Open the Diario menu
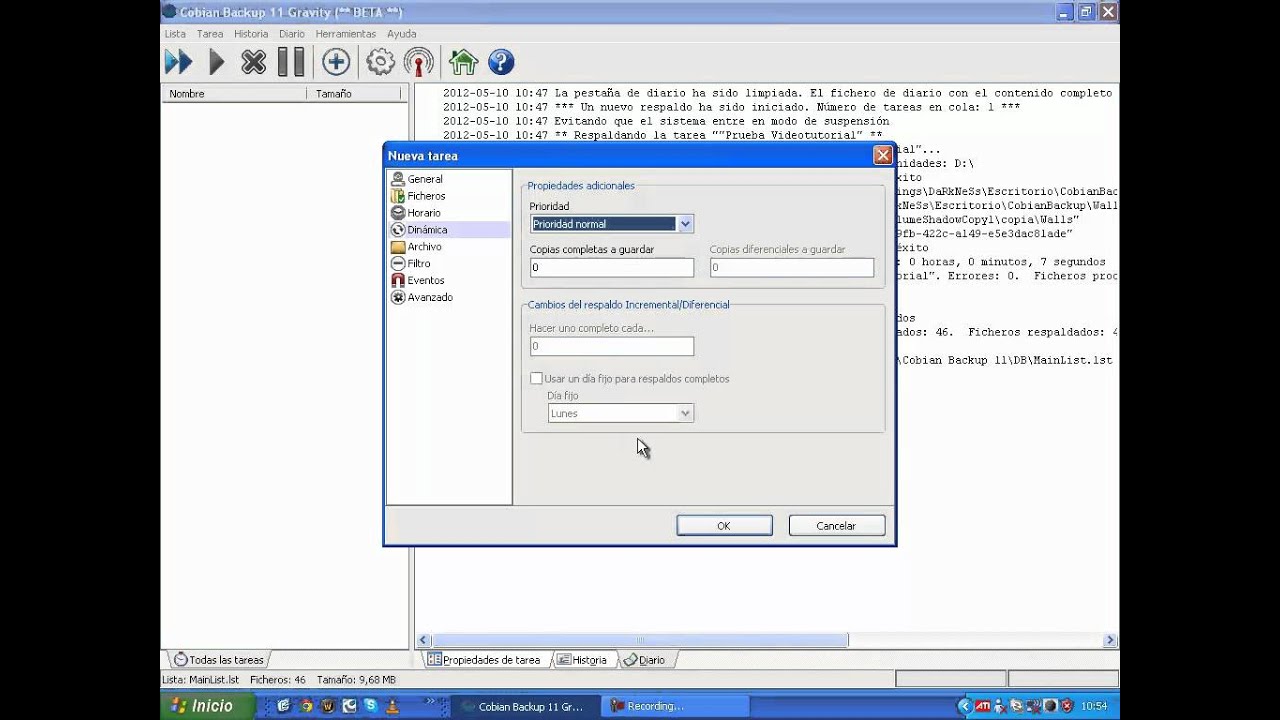The height and width of the screenshot is (720, 1280). (x=292, y=34)
